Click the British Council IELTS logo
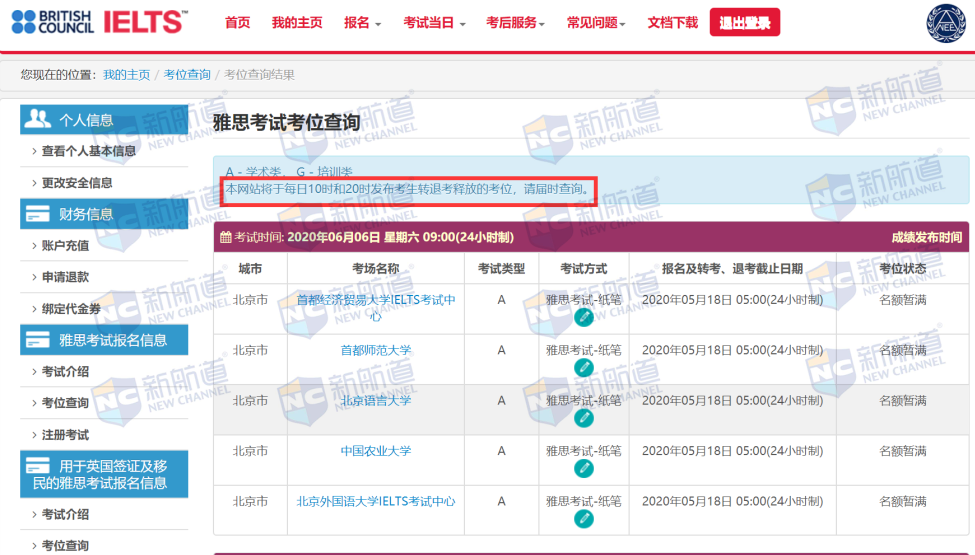This screenshot has height=555, width=975. coord(99,22)
